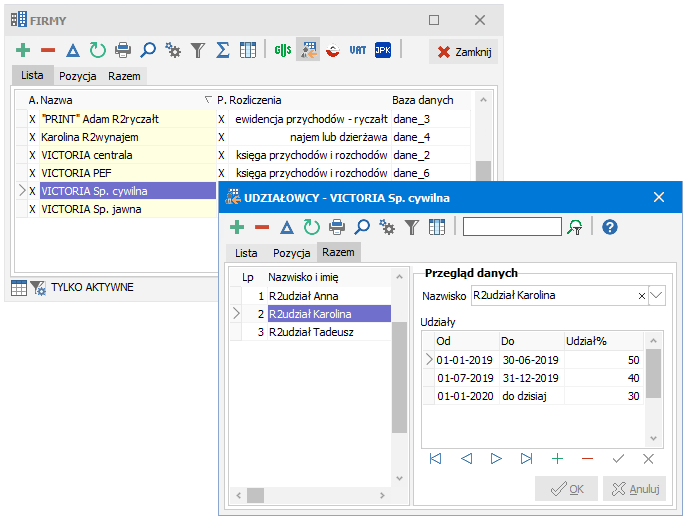This screenshot has height=521, width=686.
Task: Confirm the edit with the navigator checkmark
Action: coord(618,458)
